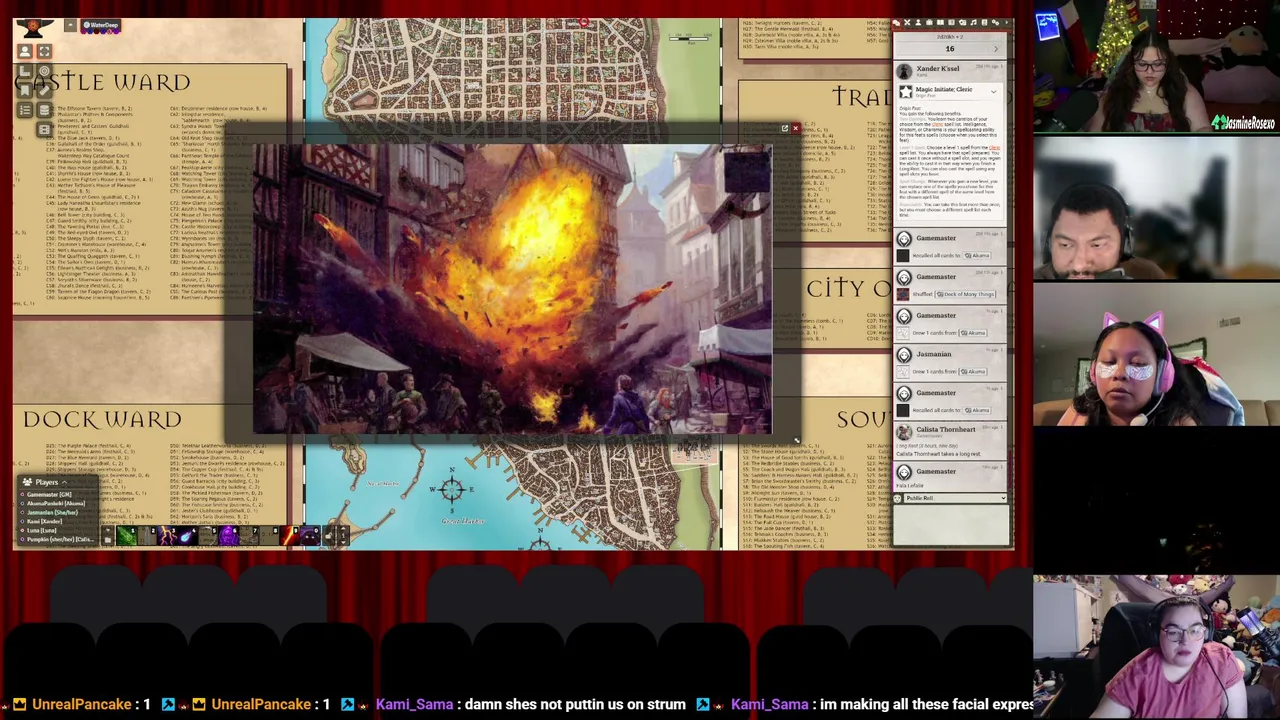The image size is (1280, 720).
Task: Open the first Akuma card hand link
Action: point(977,256)
